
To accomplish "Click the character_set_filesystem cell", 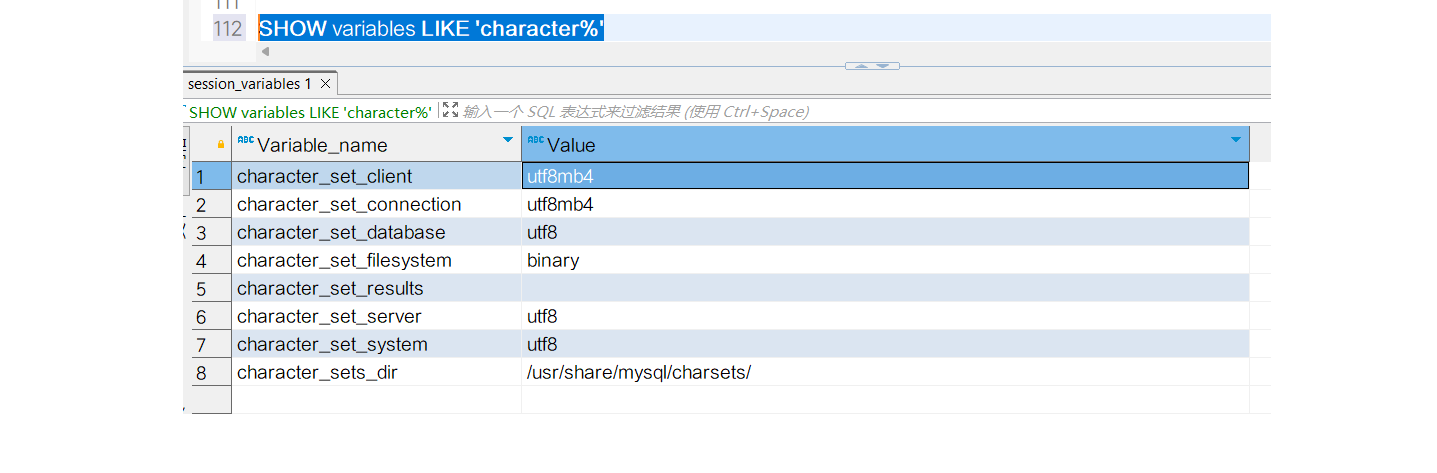I will [x=376, y=260].
